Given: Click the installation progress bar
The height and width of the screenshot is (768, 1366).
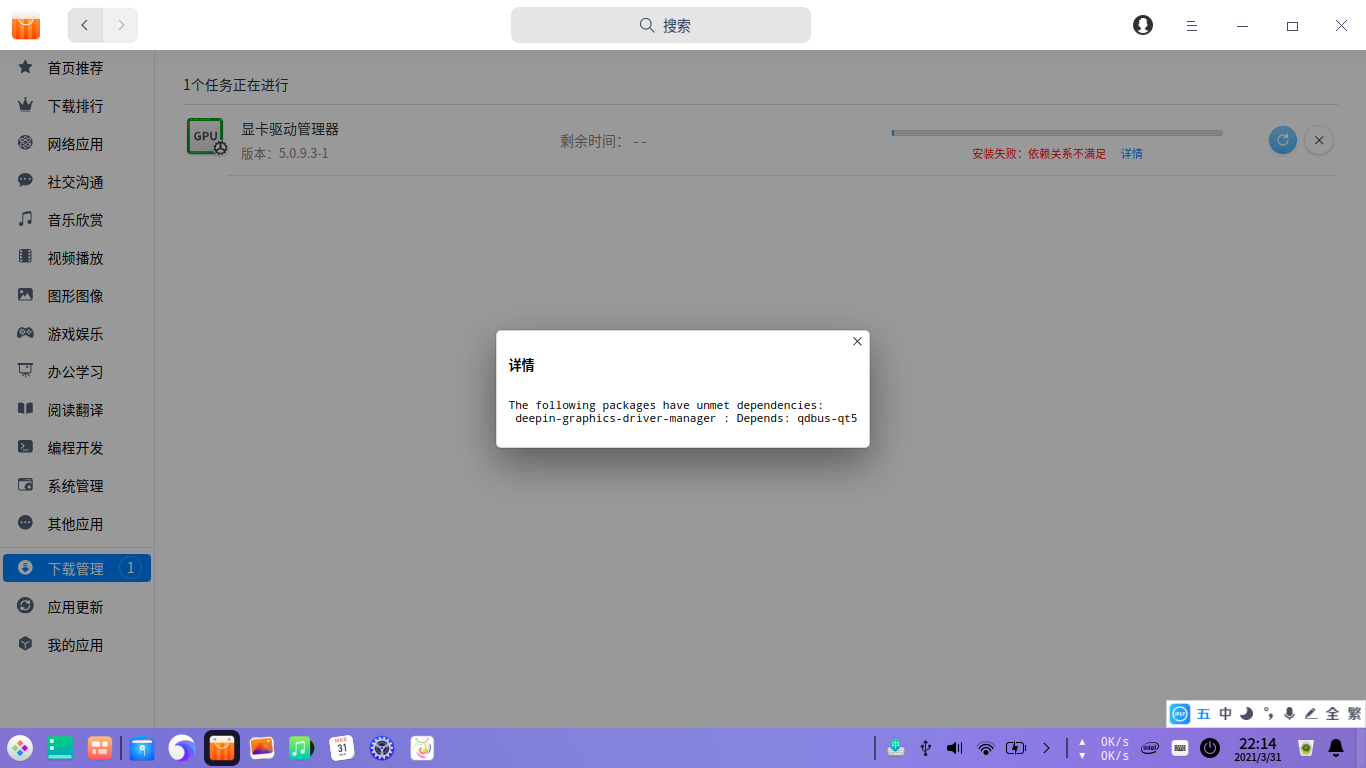Looking at the screenshot, I should point(1056,132).
